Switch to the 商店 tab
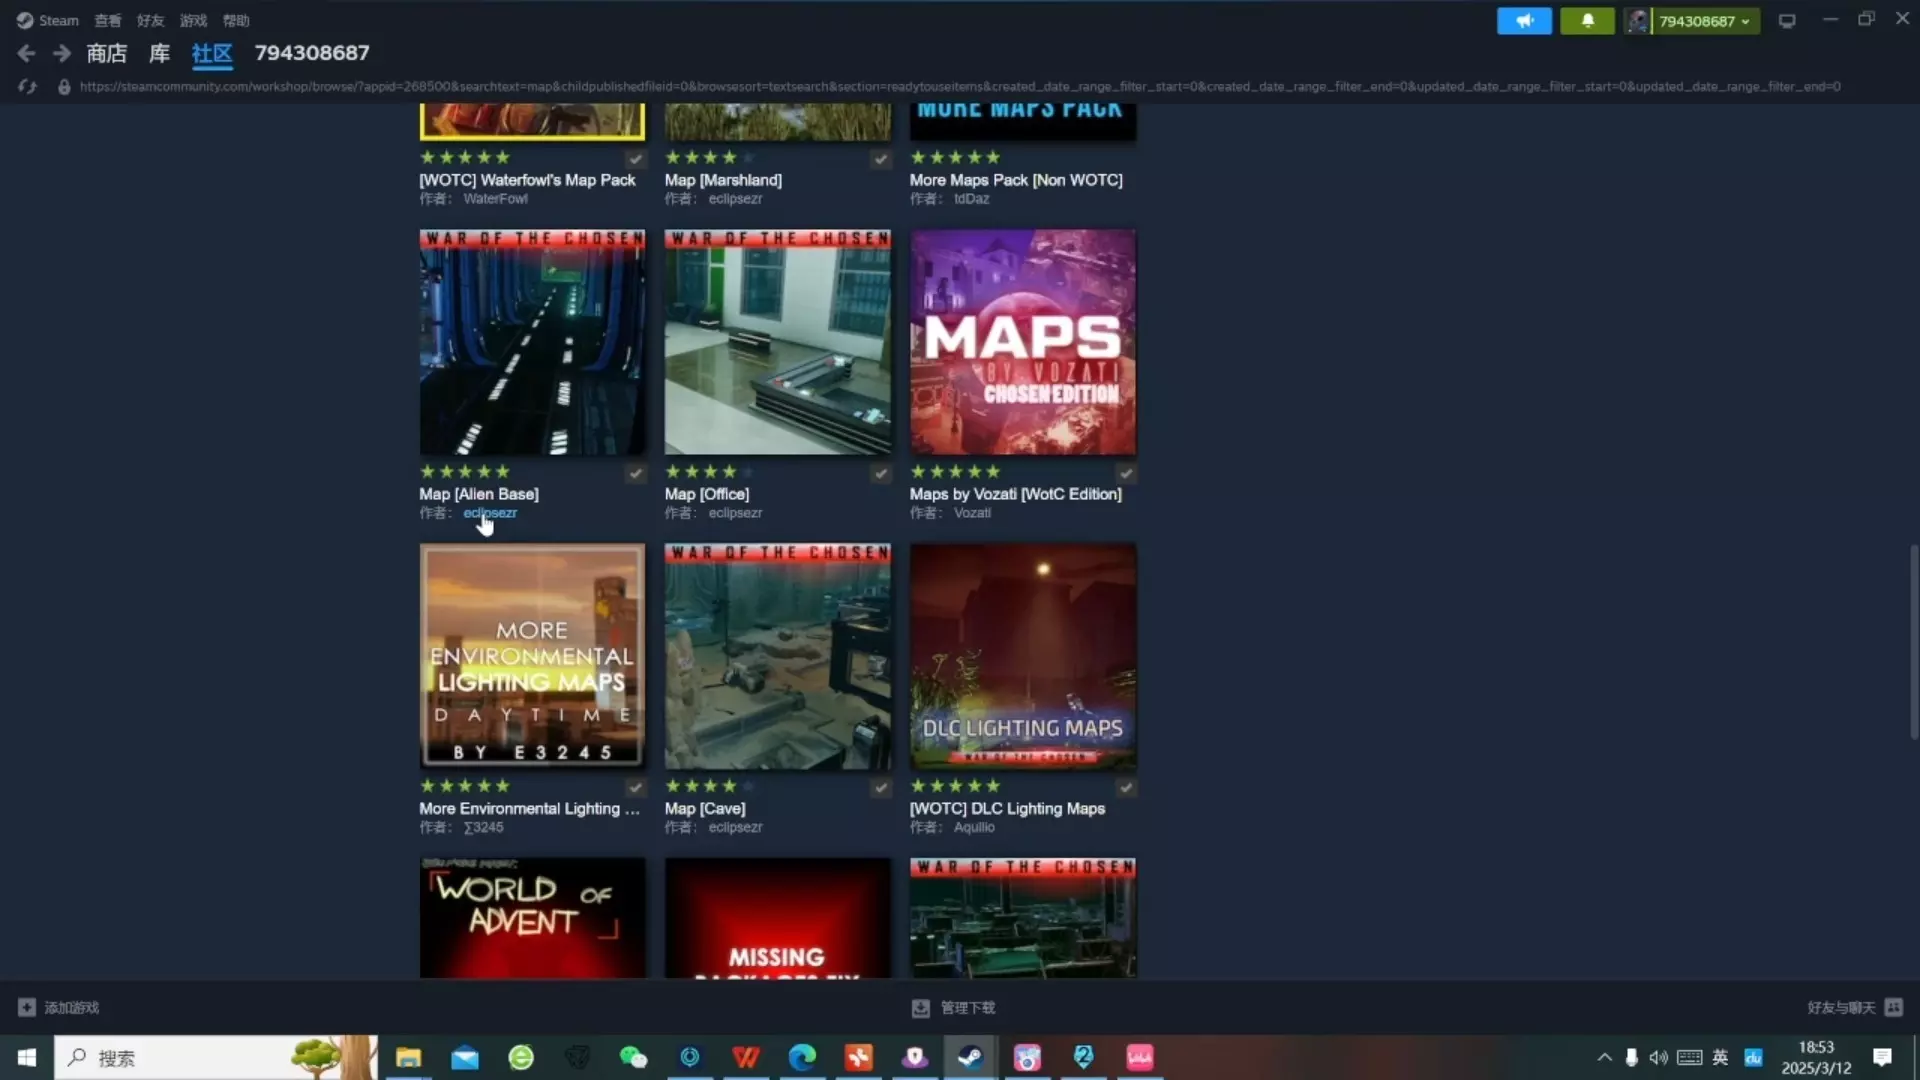The image size is (1920, 1080). (107, 53)
